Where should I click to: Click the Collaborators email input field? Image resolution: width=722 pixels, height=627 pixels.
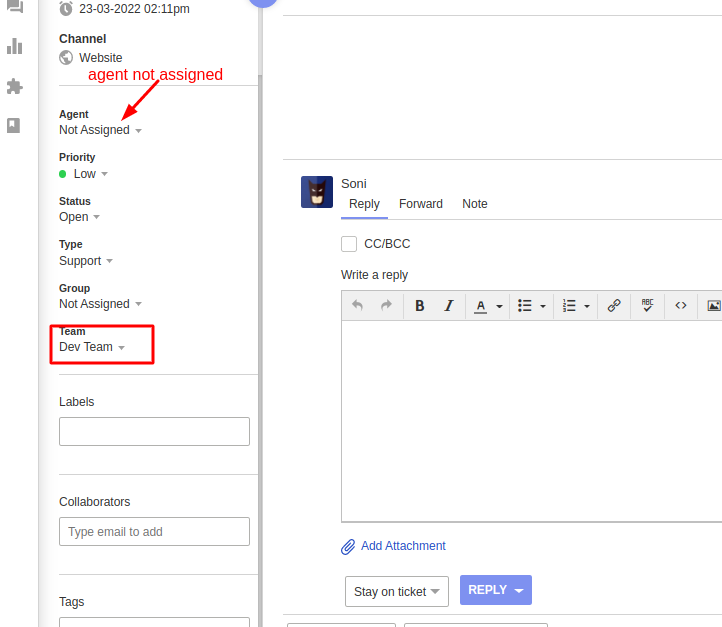tap(154, 532)
